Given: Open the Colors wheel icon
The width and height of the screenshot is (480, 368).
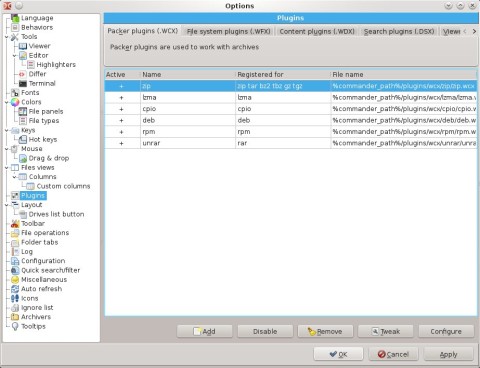Looking at the screenshot, I should coord(15,102).
